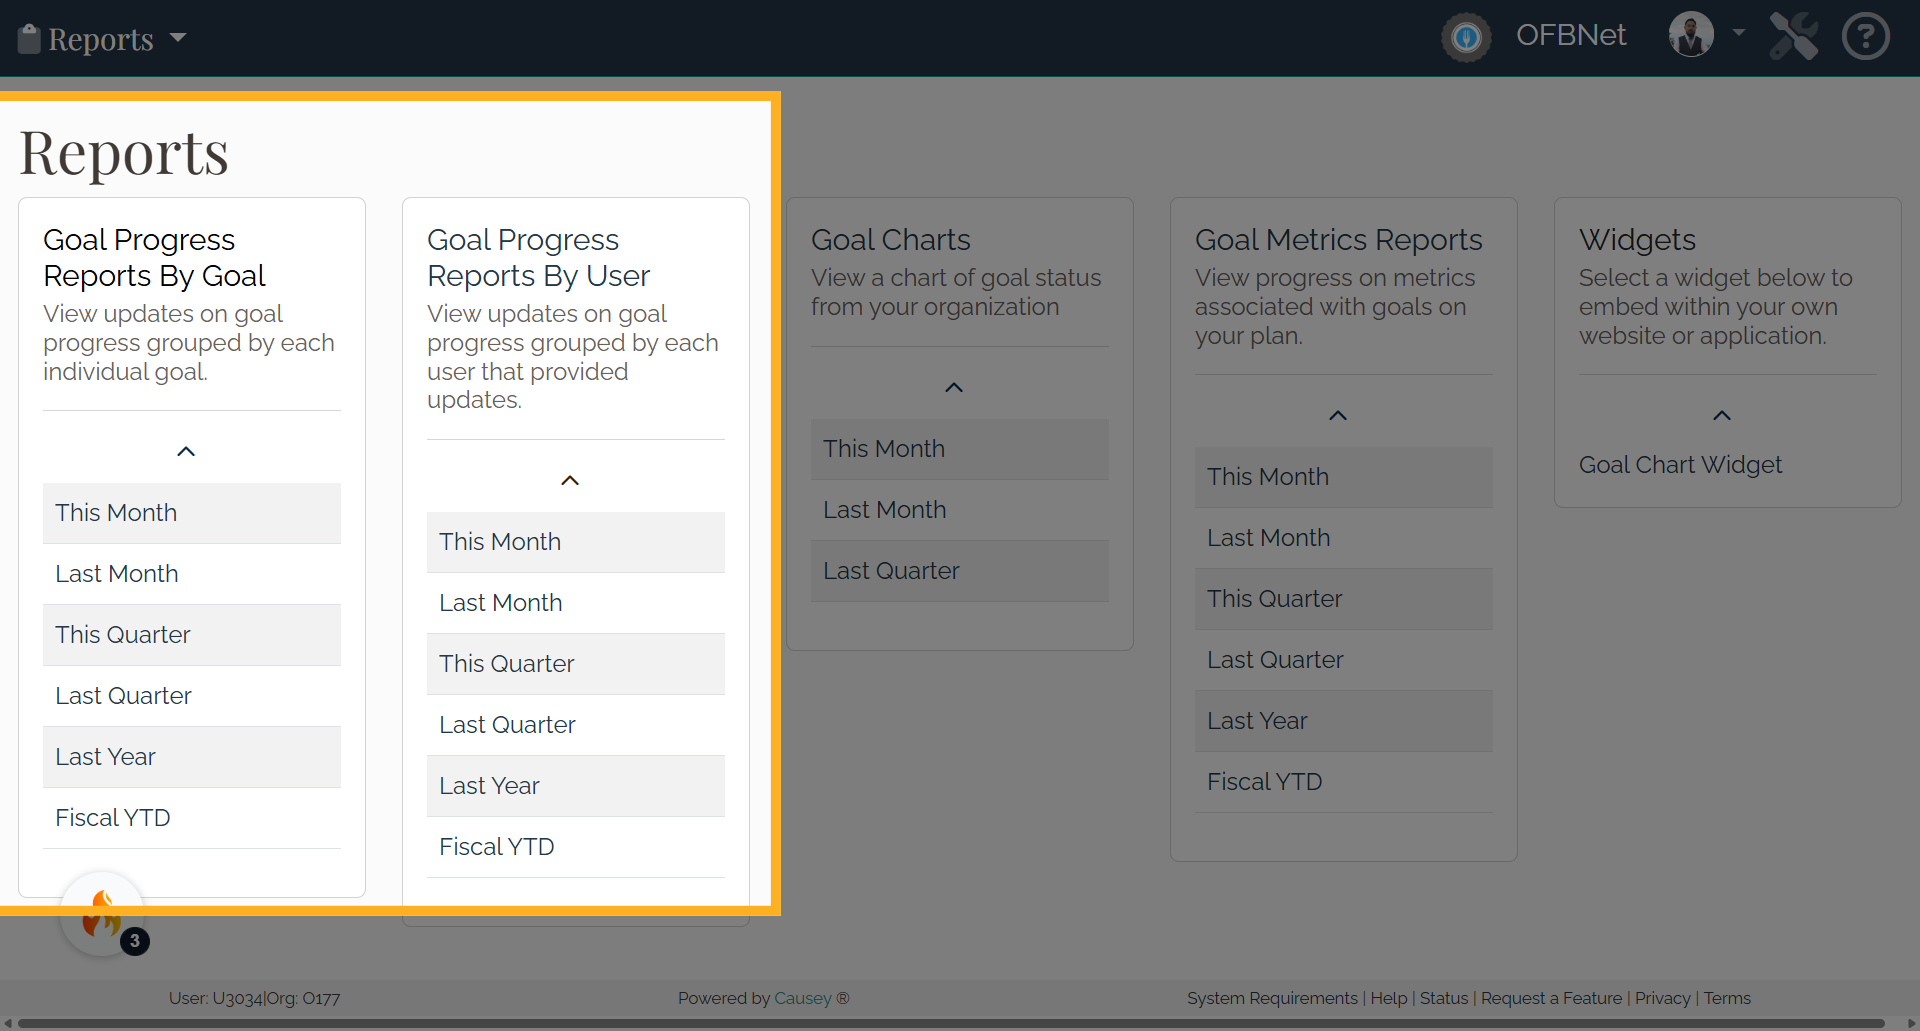1920x1031 pixels.
Task: Collapse the Goal Progress Reports By Goal list
Action: (x=186, y=452)
